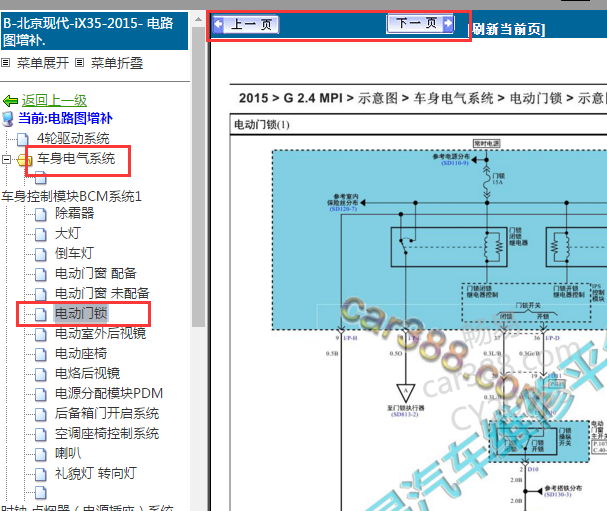Viewport: 607px width, 511px height.
Task: Click the SD120-7 reference link in diagram
Action: 343,209
